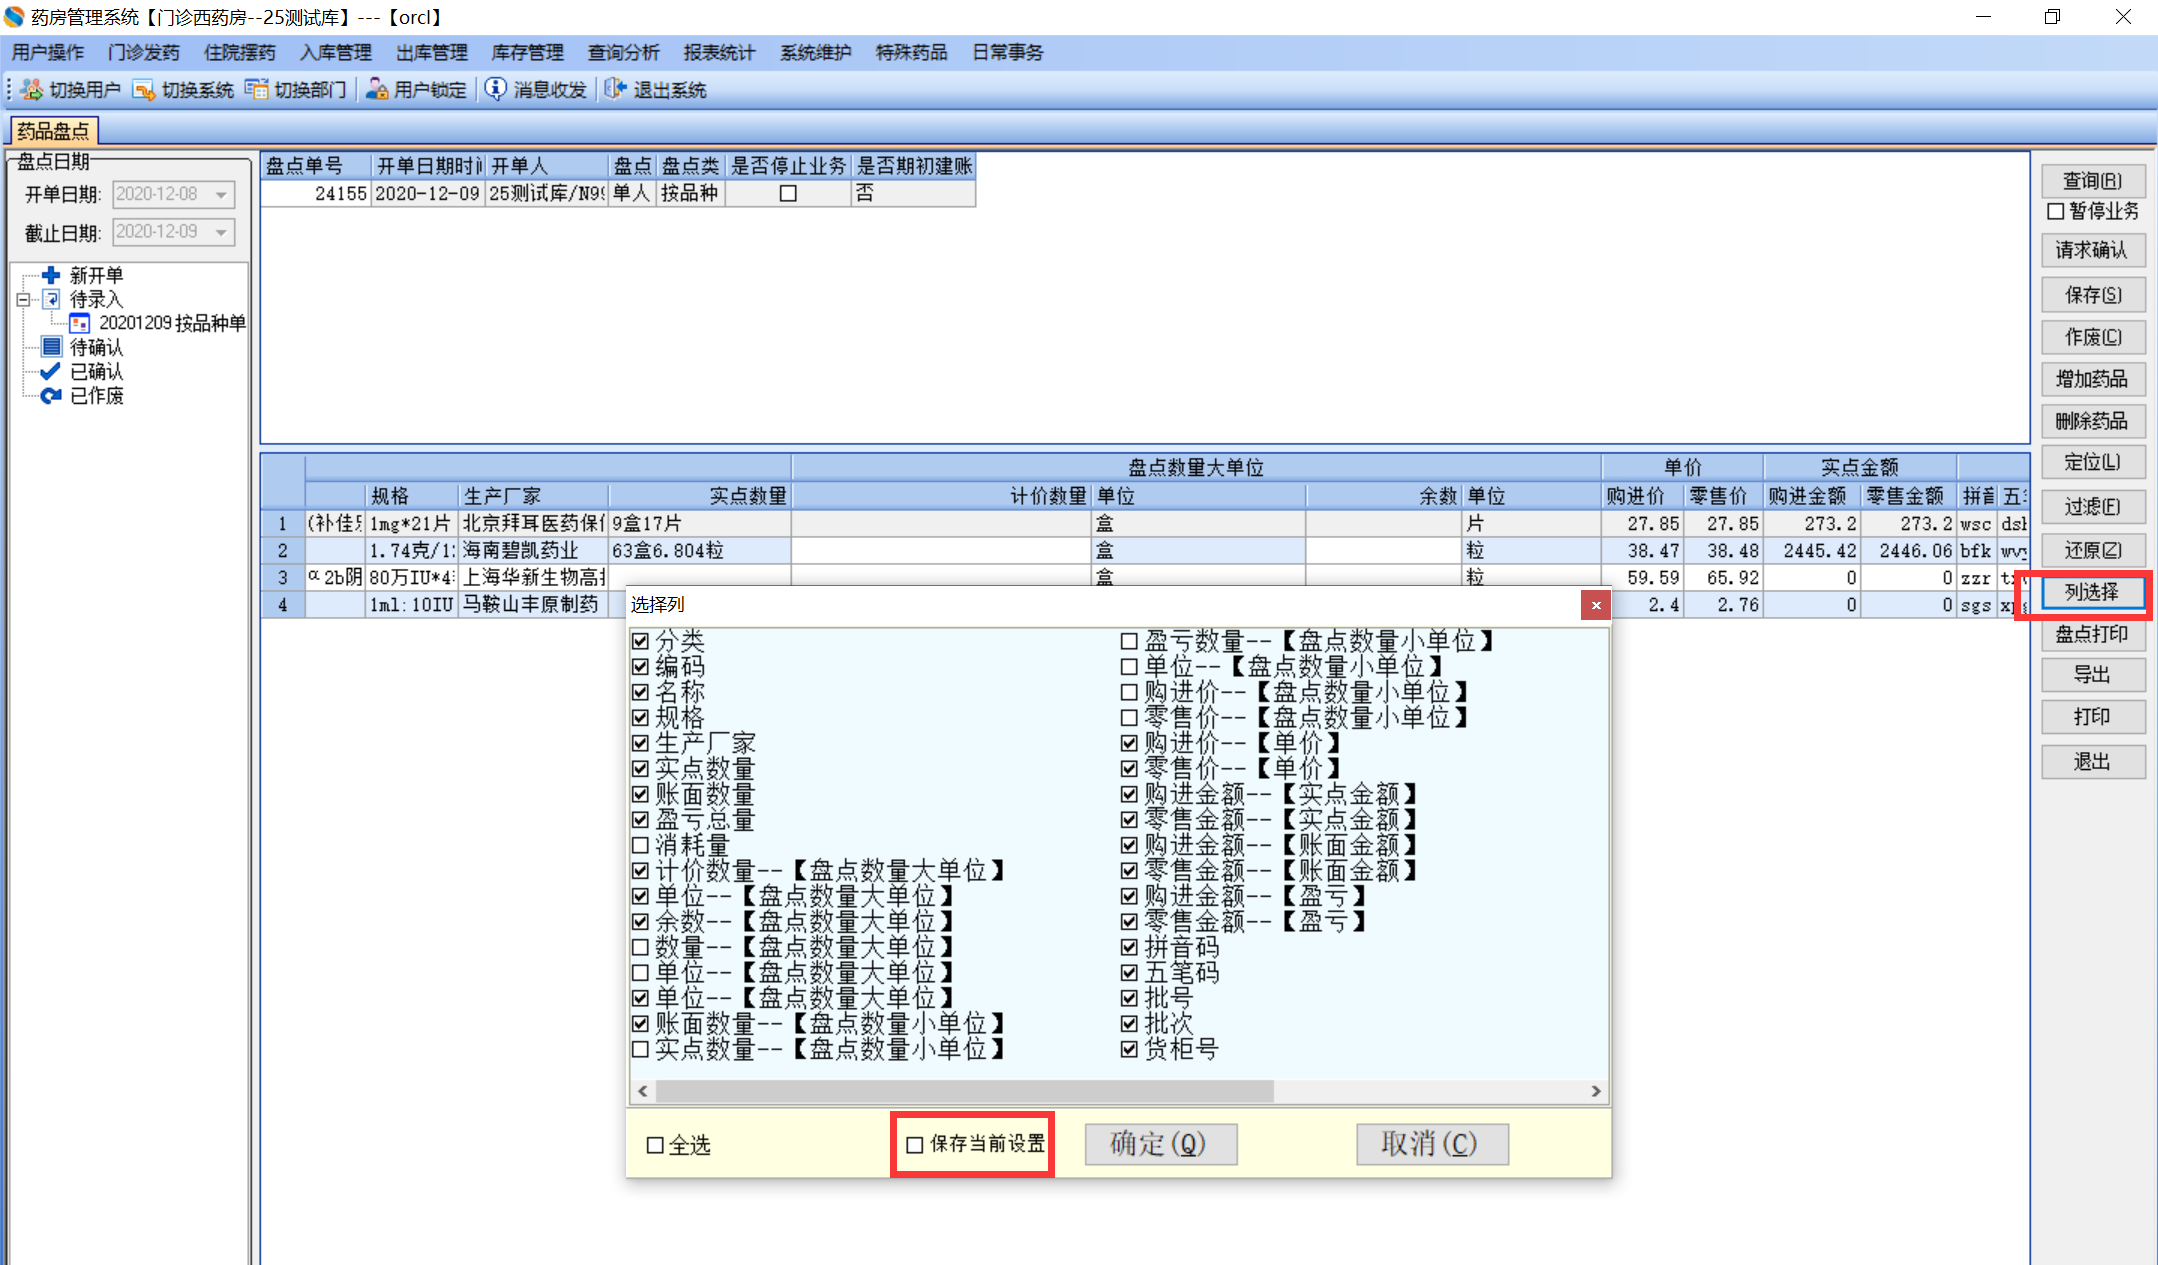This screenshot has height=1265, width=2158.
Task: Check the 全选 select-all checkbox
Action: [x=655, y=1146]
